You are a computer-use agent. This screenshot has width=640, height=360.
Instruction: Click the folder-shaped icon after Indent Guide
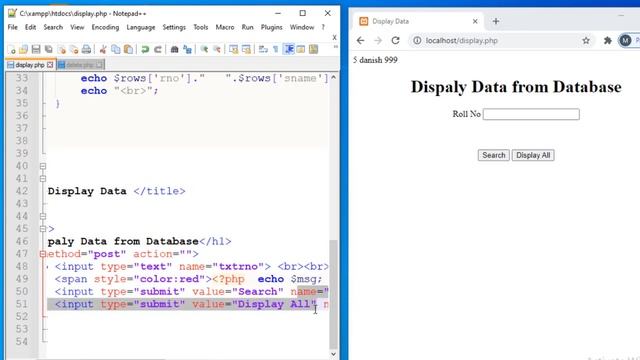point(301,49)
